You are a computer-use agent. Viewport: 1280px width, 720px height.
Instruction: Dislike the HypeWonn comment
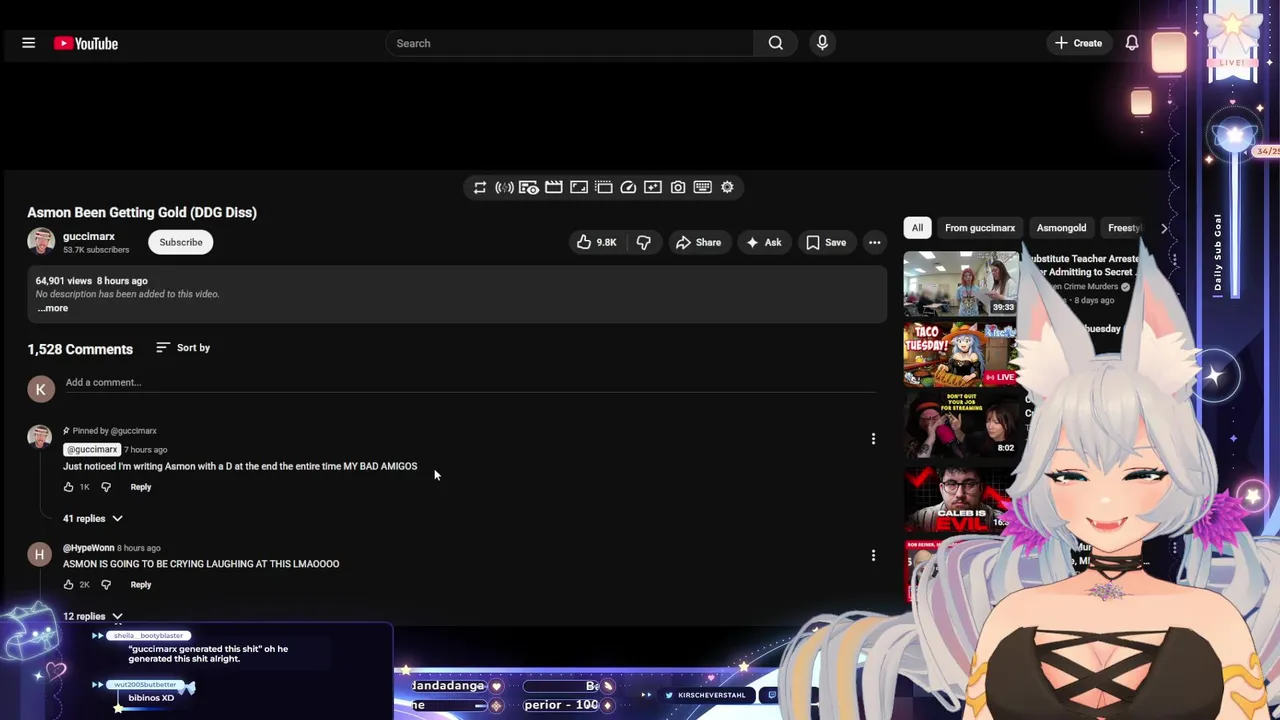106,585
